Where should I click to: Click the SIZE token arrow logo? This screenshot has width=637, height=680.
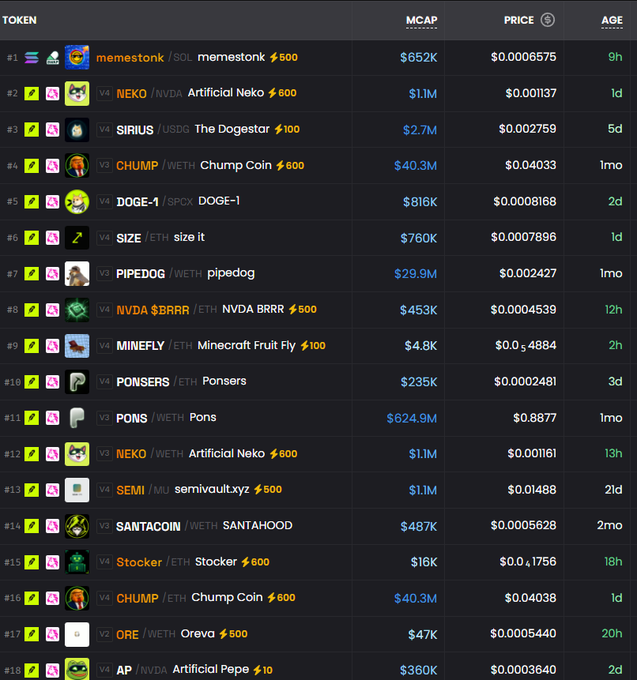pos(77,238)
